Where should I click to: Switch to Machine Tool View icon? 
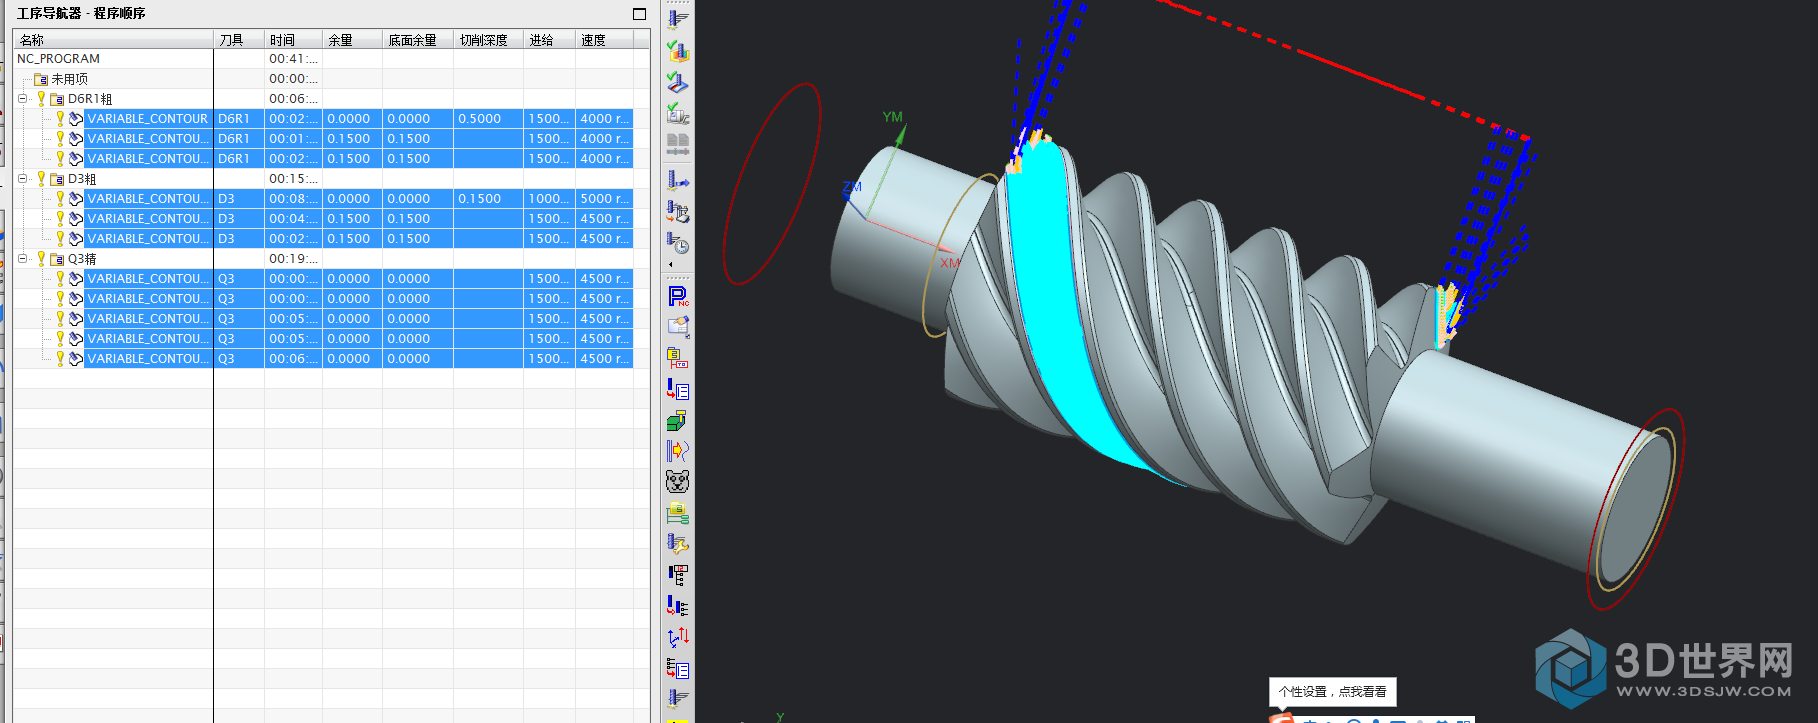[678, 576]
